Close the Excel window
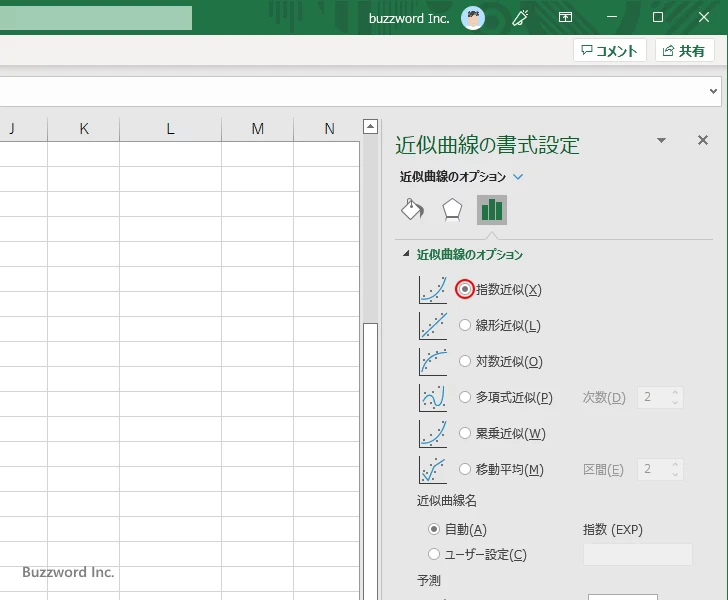 704,17
